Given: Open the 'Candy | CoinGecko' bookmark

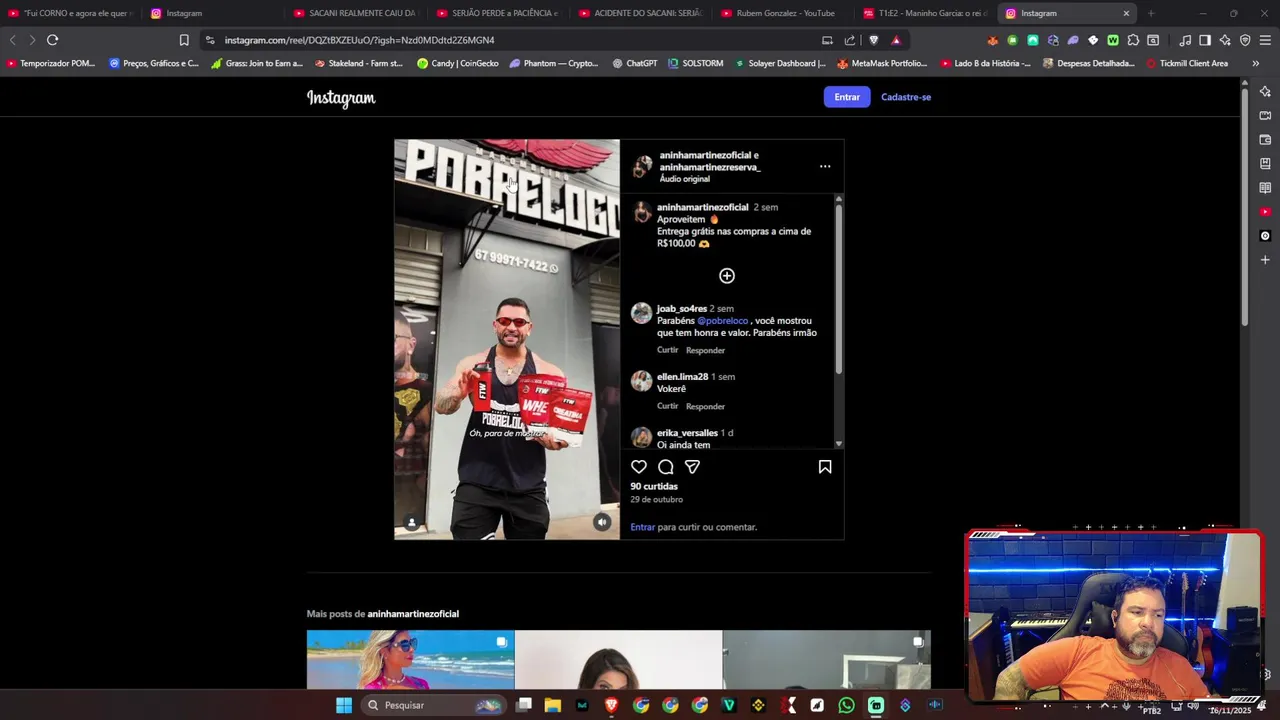Looking at the screenshot, I should [x=458, y=63].
